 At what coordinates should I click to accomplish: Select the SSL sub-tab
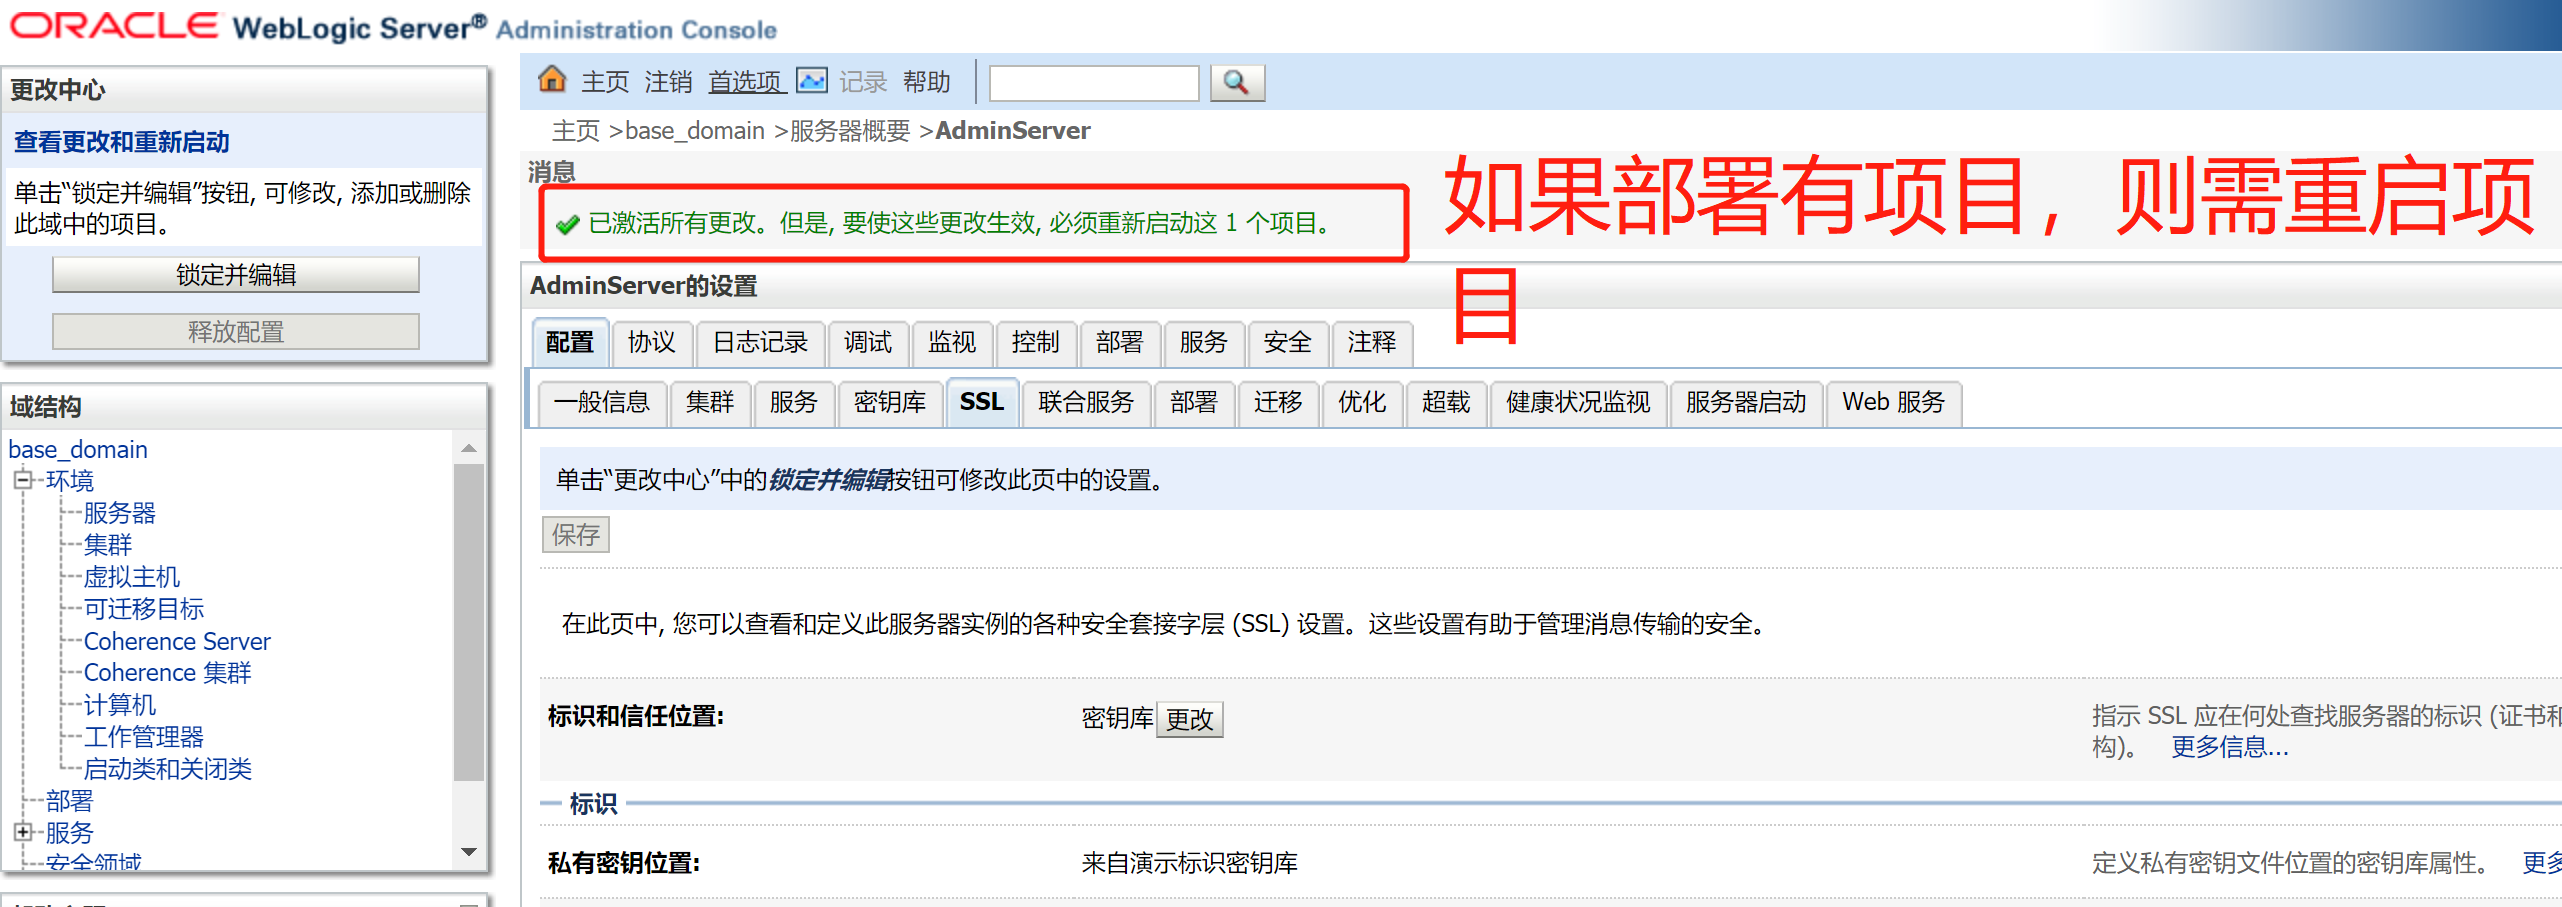982,403
